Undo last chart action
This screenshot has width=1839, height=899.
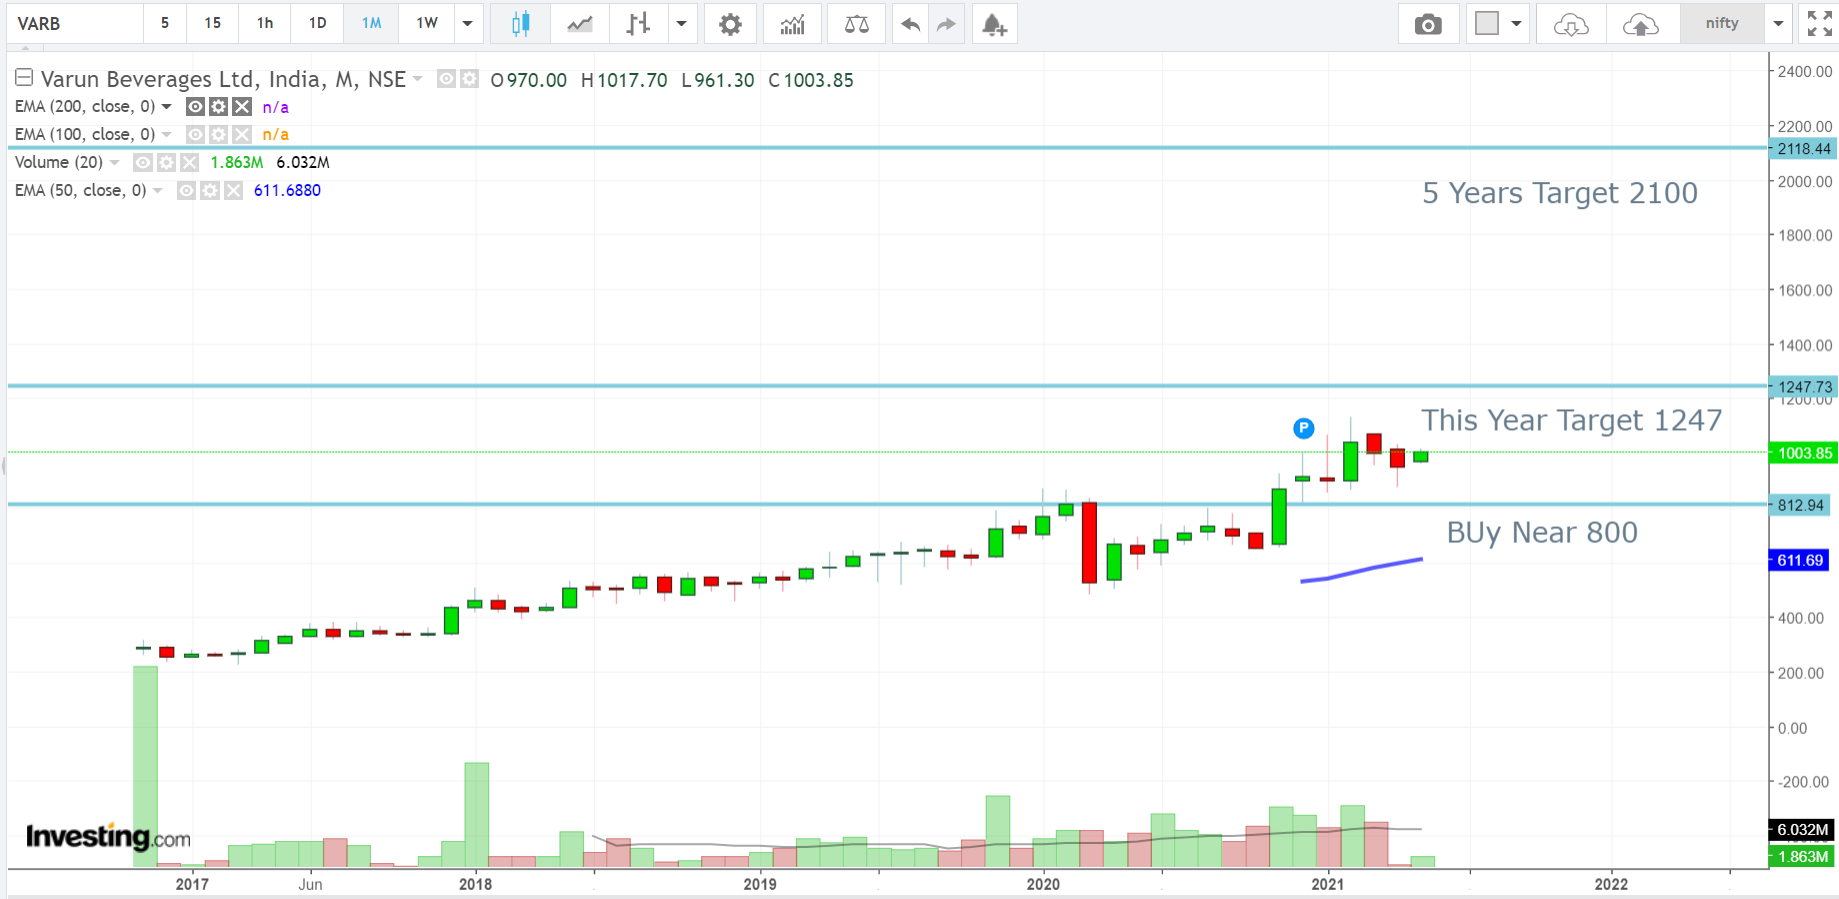[910, 24]
